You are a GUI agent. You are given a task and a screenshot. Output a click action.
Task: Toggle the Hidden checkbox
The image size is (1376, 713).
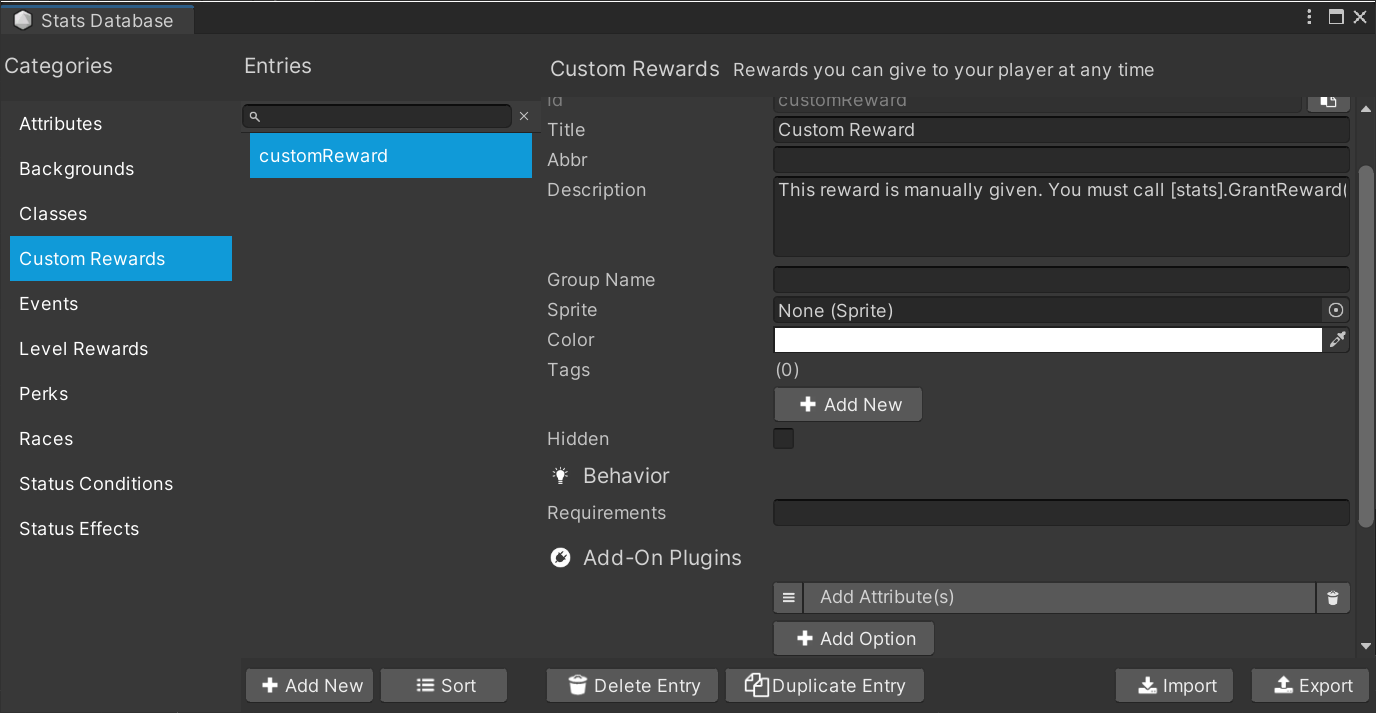click(783, 439)
